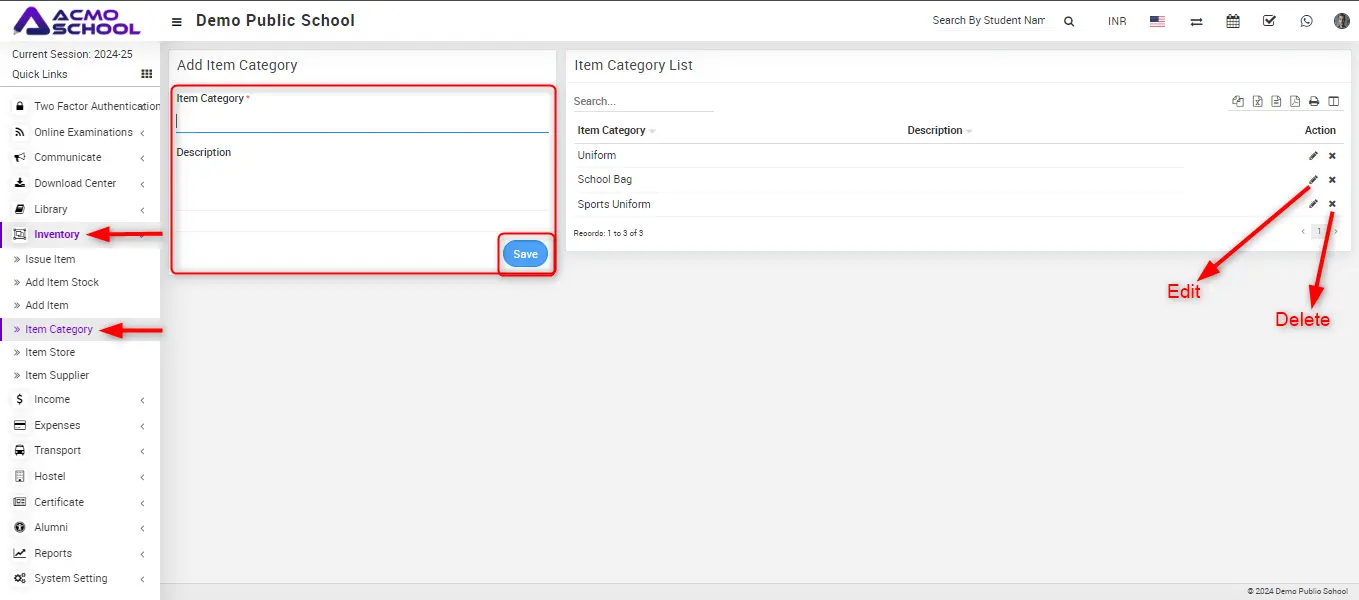This screenshot has height=600, width=1359.
Task: Edit the School Bag category
Action: pos(1313,180)
